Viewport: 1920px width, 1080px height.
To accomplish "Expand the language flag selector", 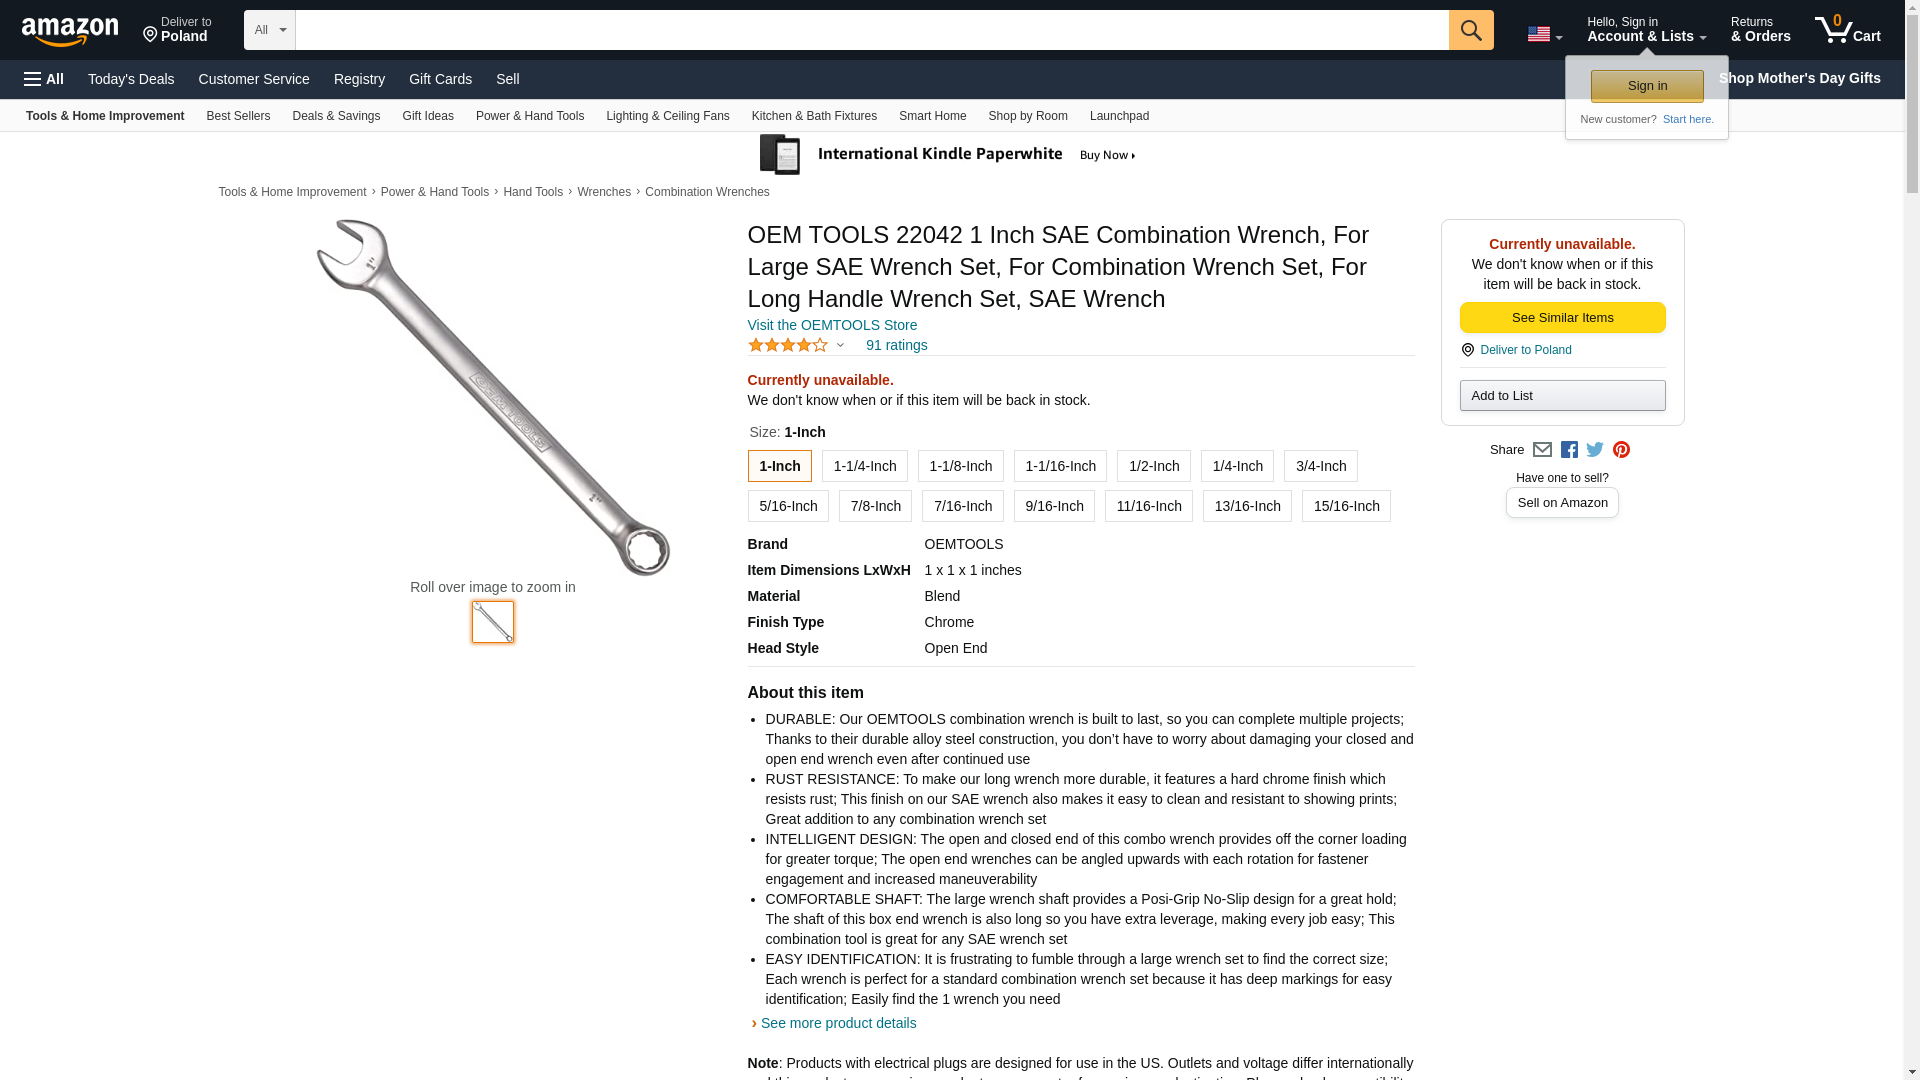I will 1544,34.
